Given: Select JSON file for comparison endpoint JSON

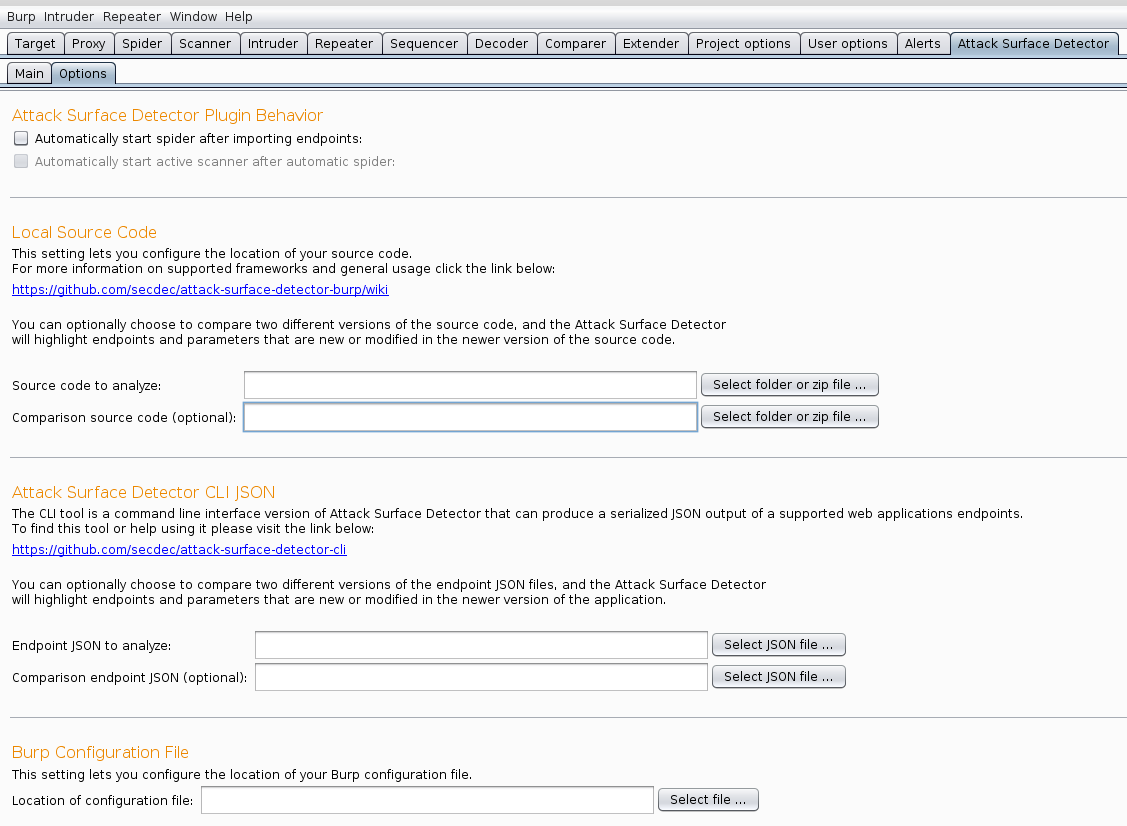Looking at the screenshot, I should coord(778,677).
